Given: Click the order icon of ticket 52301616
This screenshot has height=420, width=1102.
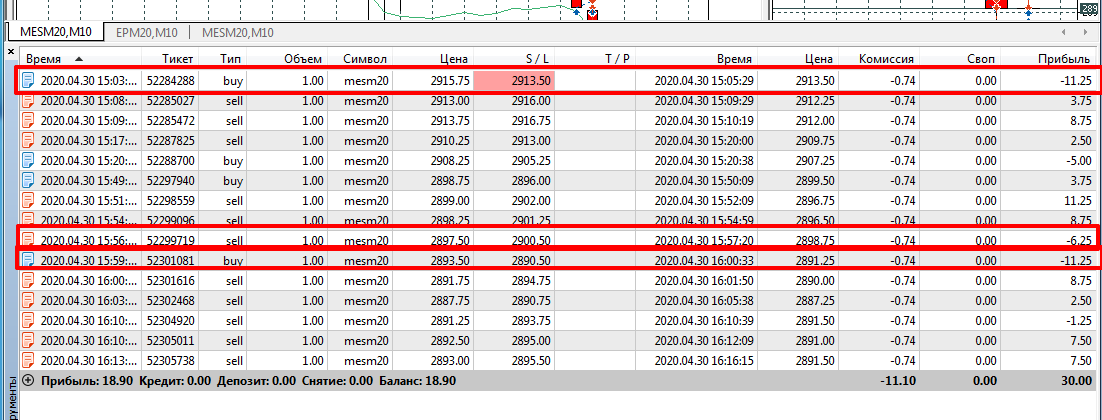Looking at the screenshot, I should coord(28,280).
